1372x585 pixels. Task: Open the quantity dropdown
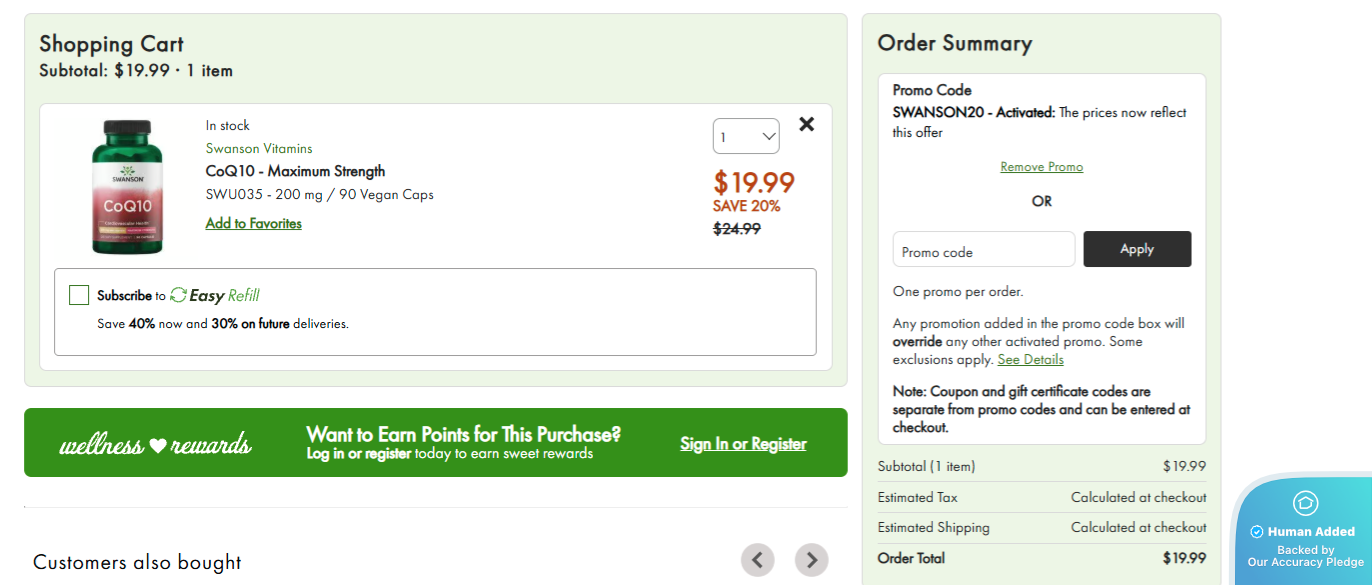click(x=745, y=136)
